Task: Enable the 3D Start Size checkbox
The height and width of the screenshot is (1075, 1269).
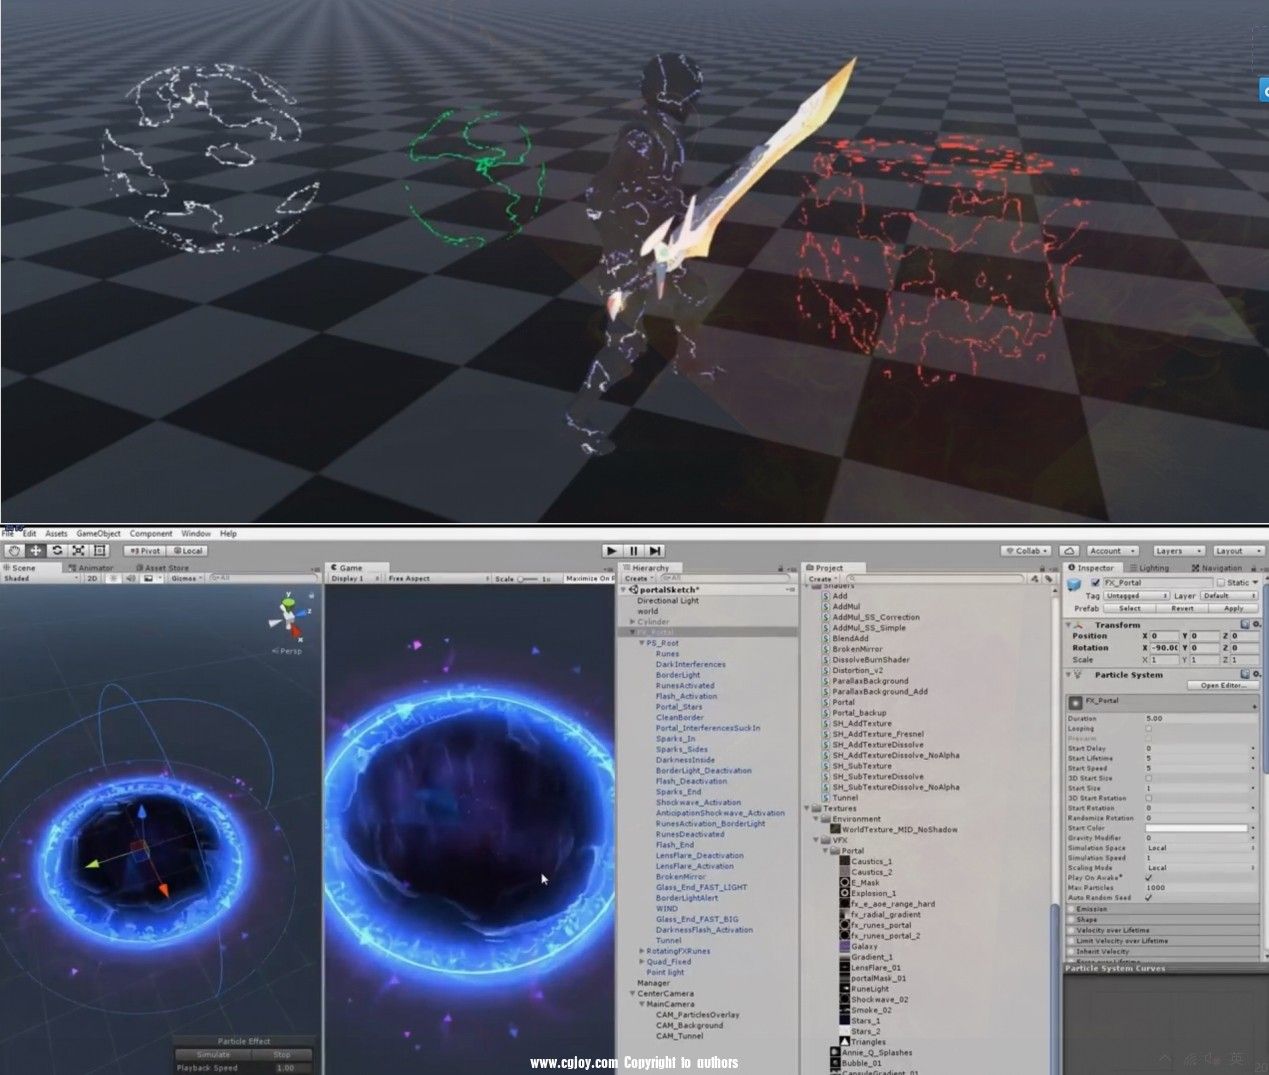Action: tap(1148, 778)
